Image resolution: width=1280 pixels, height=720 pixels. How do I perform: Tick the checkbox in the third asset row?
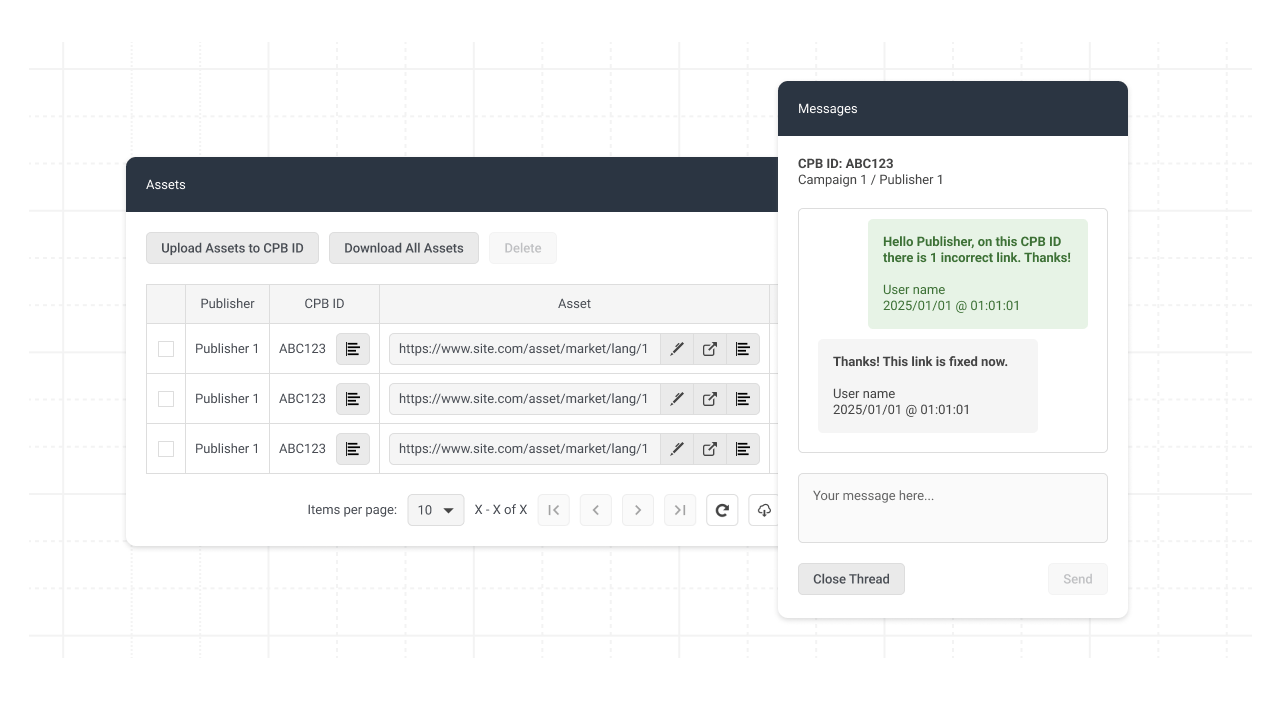166,449
